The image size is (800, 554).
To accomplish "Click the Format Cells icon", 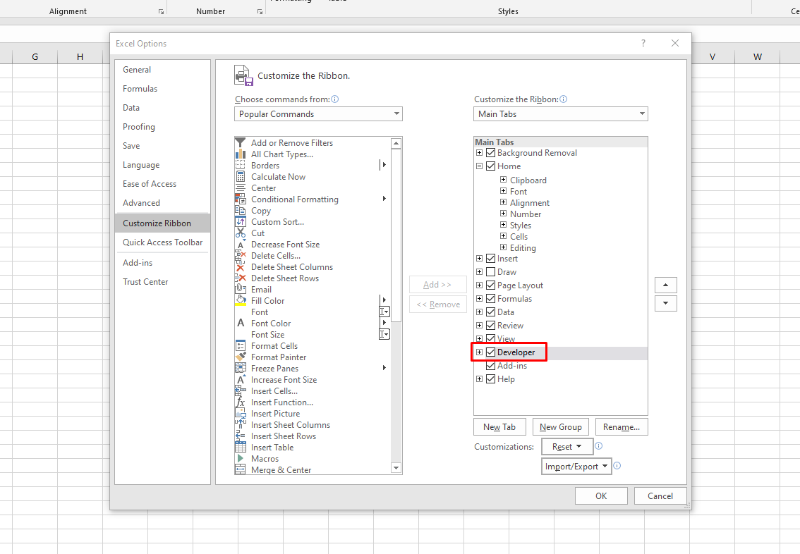I will (x=240, y=346).
